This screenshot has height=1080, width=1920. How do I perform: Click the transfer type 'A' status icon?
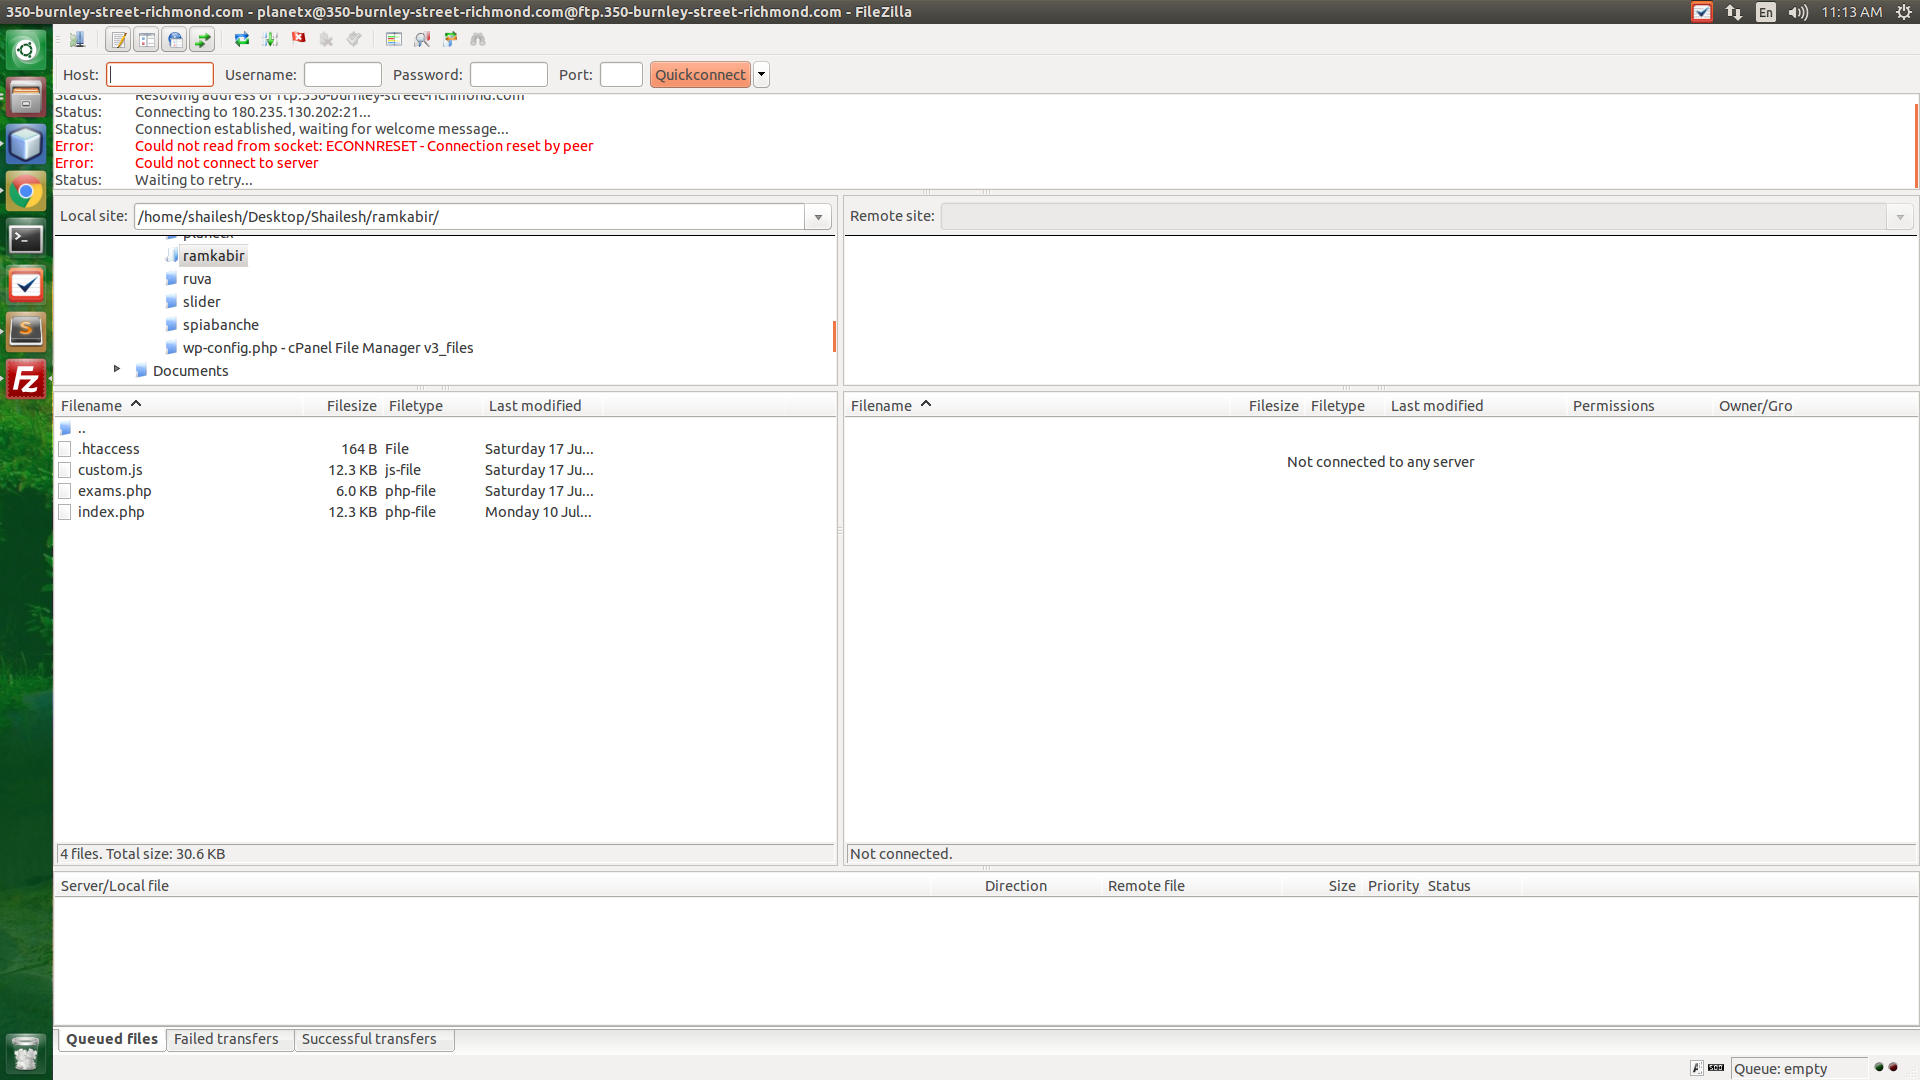click(x=1697, y=1068)
